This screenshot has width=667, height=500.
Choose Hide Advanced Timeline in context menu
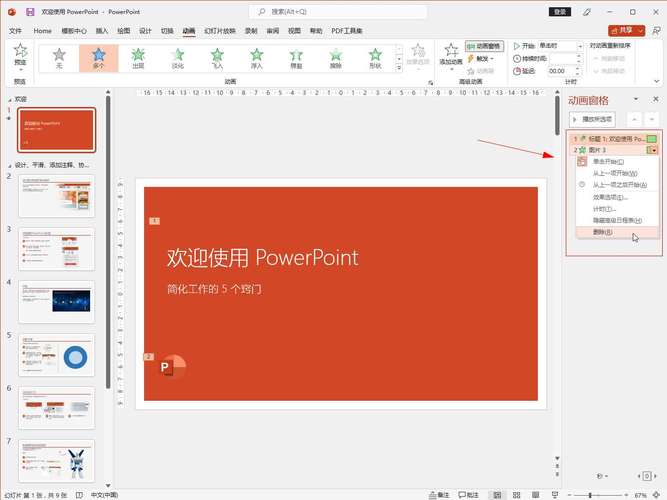(617, 220)
